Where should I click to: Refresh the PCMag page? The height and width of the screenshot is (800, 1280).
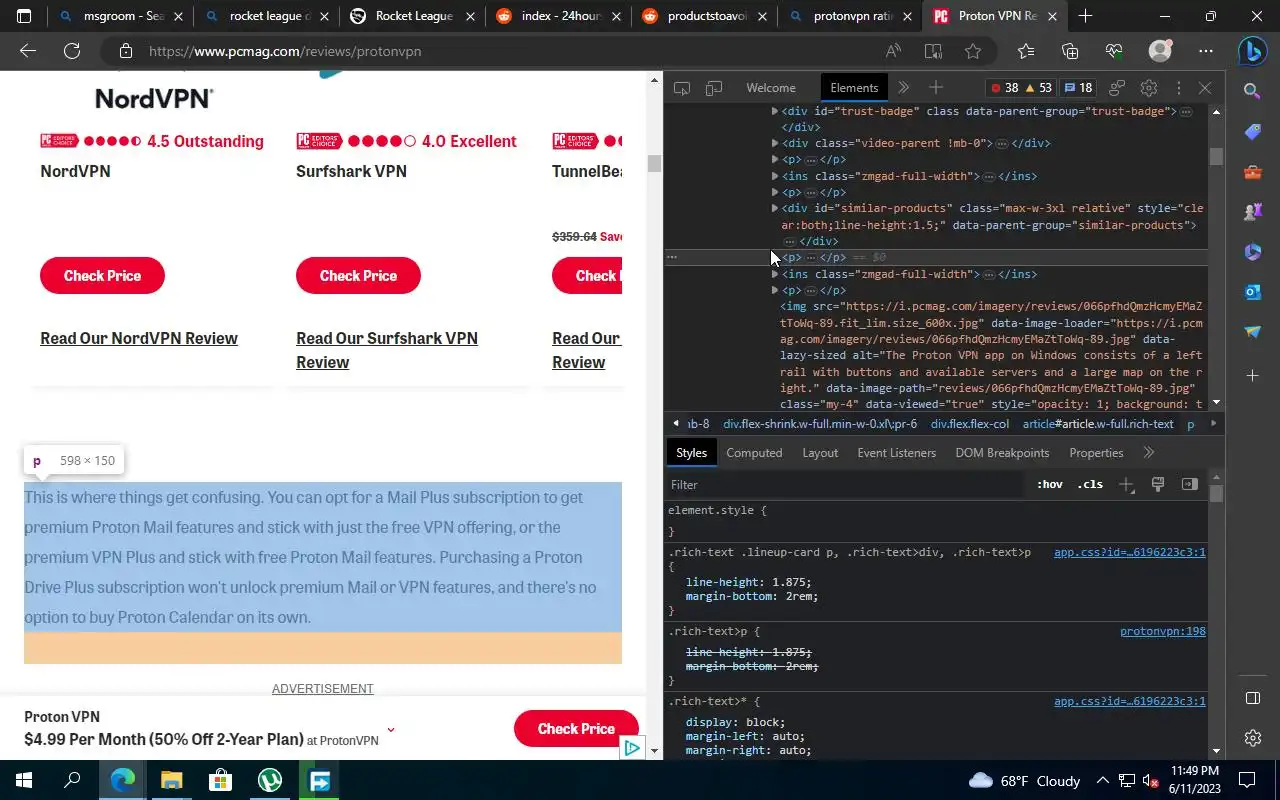[72, 51]
